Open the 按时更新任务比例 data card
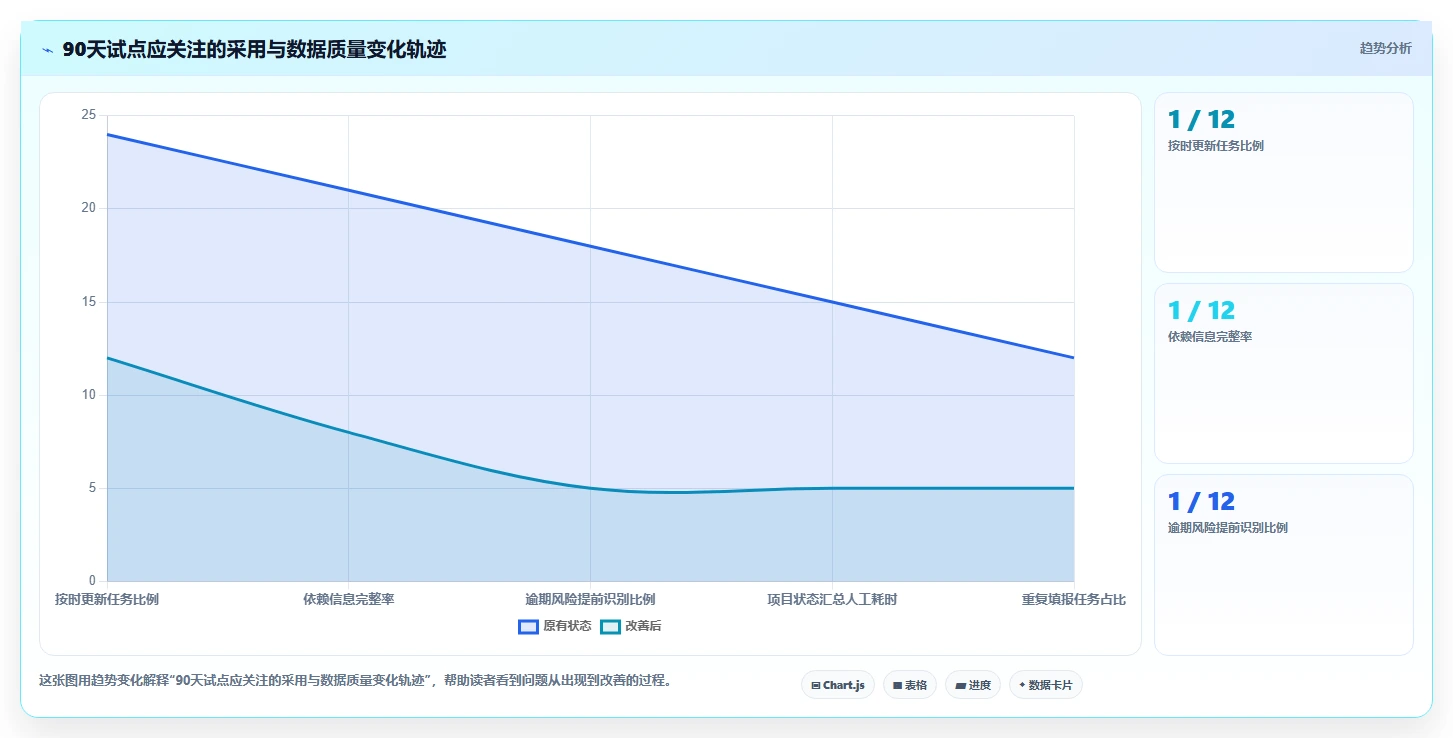This screenshot has width=1453, height=738. click(1284, 182)
